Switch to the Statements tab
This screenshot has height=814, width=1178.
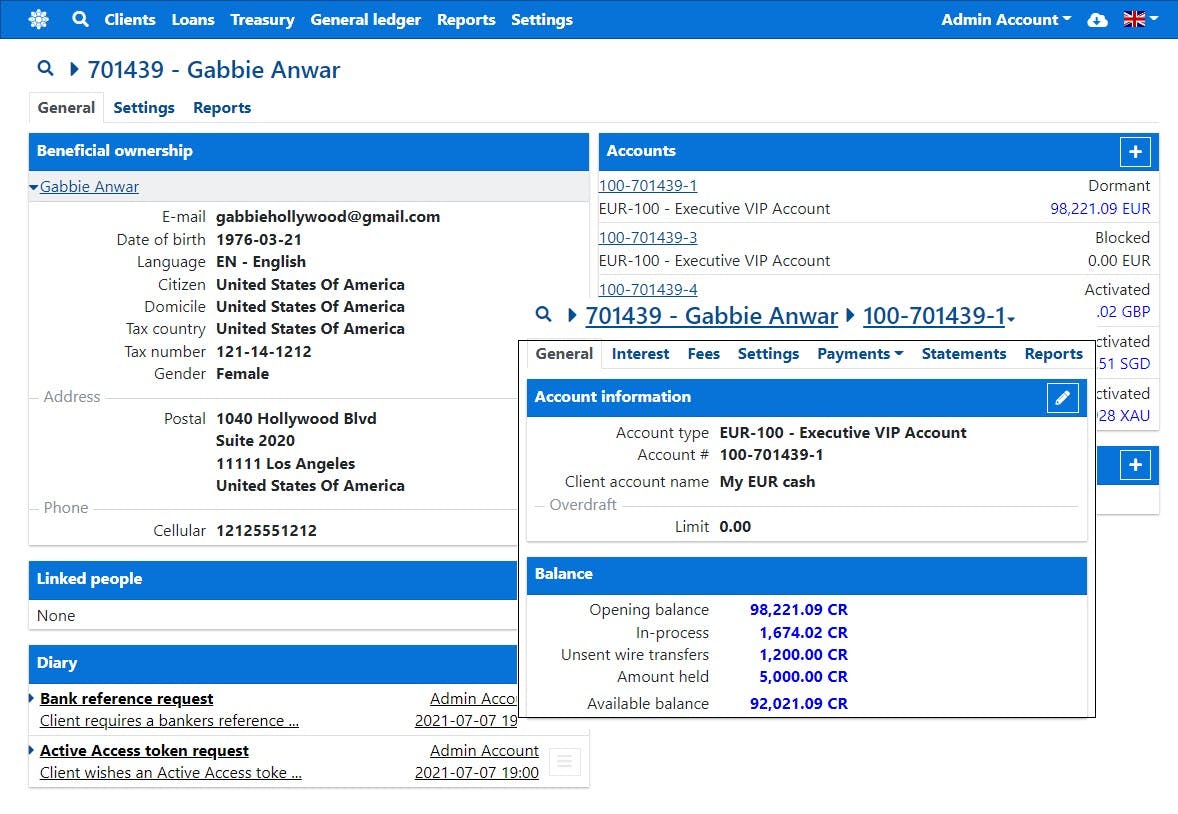pyautogui.click(x=964, y=353)
